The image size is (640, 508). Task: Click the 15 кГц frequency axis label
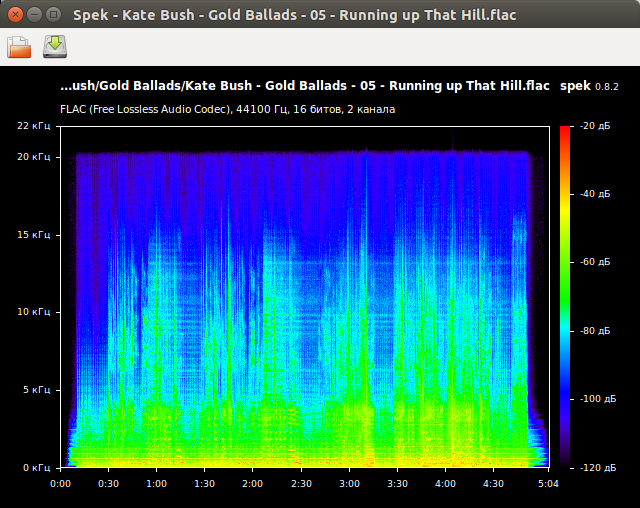click(32, 235)
